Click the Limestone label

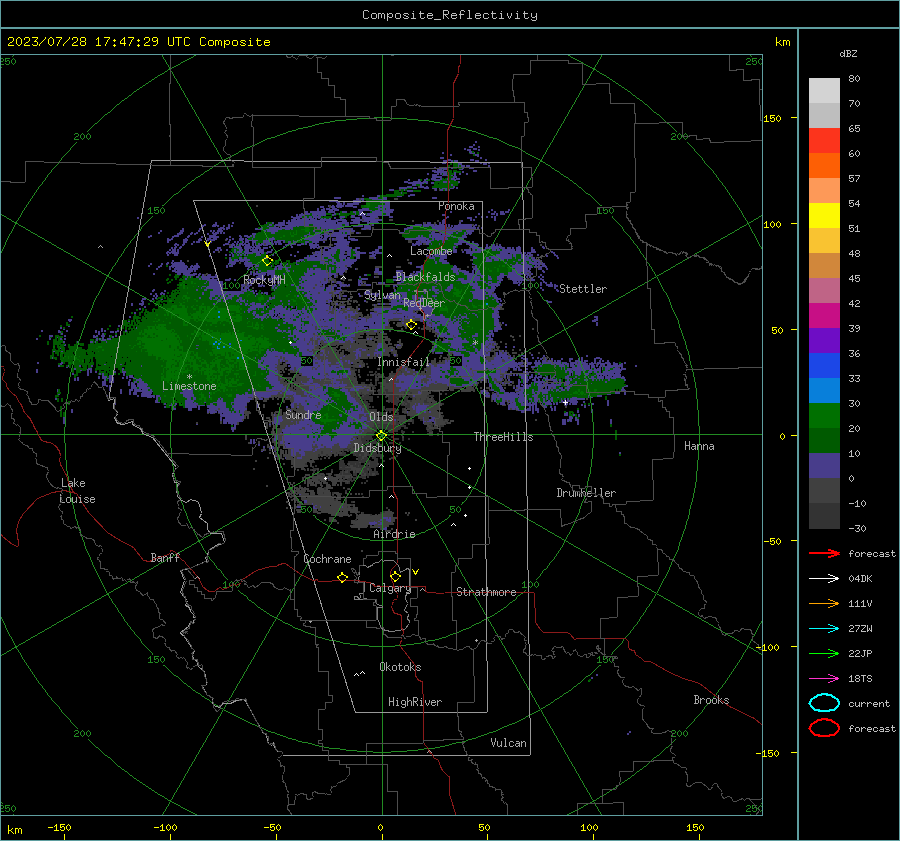pyautogui.click(x=189, y=386)
